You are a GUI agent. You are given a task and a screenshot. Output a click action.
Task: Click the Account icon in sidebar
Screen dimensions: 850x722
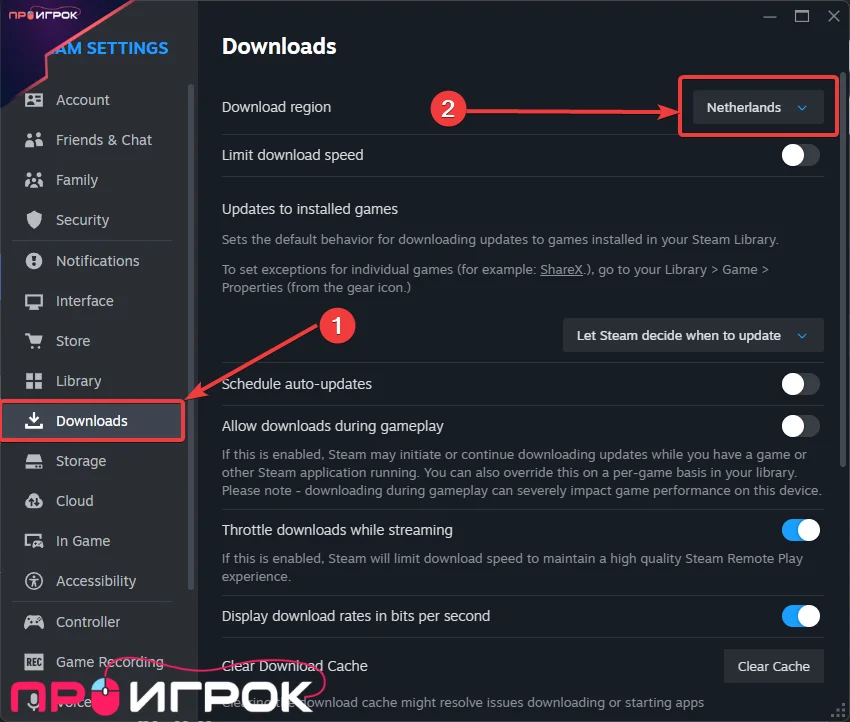34,100
